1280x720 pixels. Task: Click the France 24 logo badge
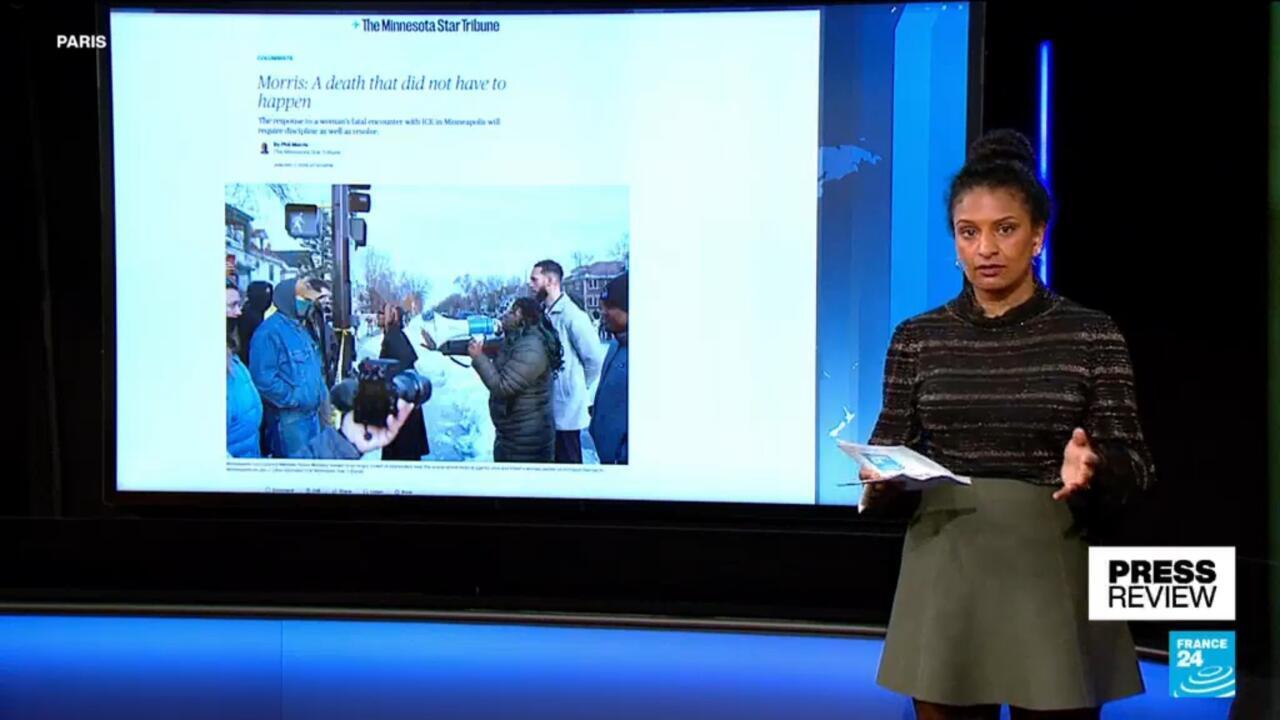pyautogui.click(x=1201, y=663)
